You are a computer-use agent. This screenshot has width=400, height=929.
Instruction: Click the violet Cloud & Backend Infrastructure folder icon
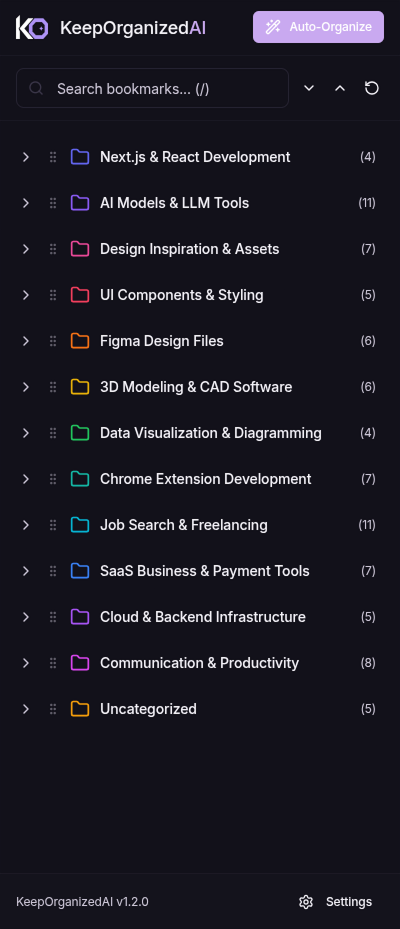80,617
